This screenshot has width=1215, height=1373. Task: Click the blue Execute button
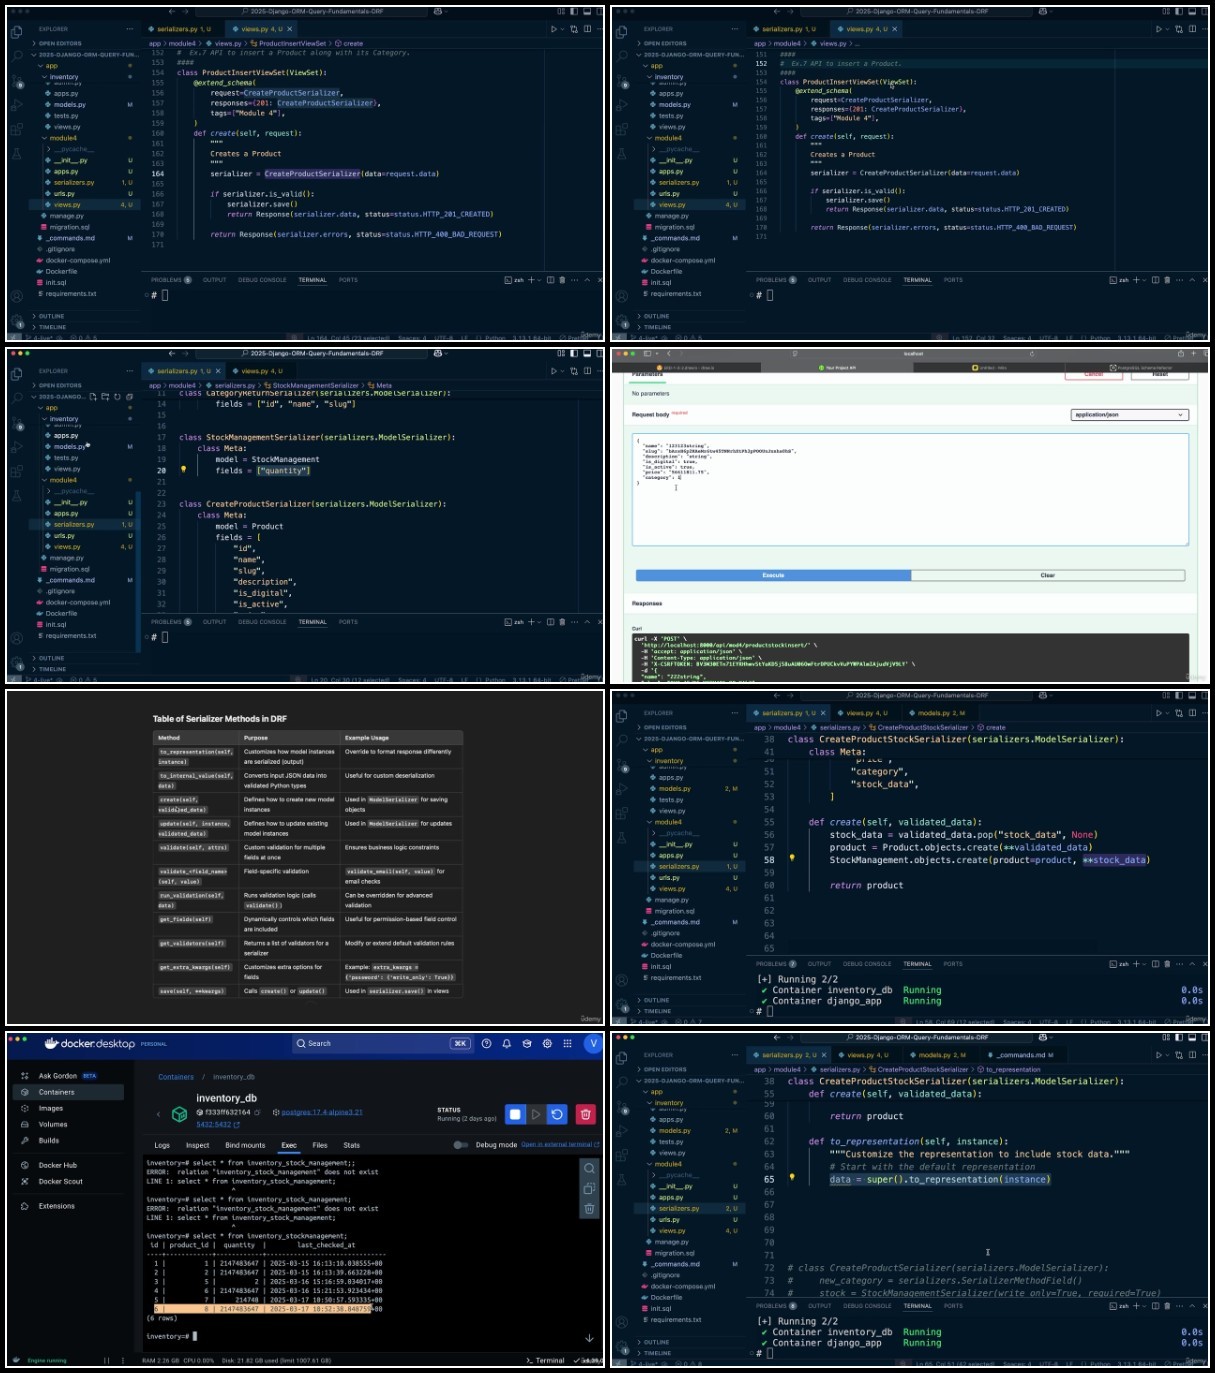pyautogui.click(x=773, y=575)
